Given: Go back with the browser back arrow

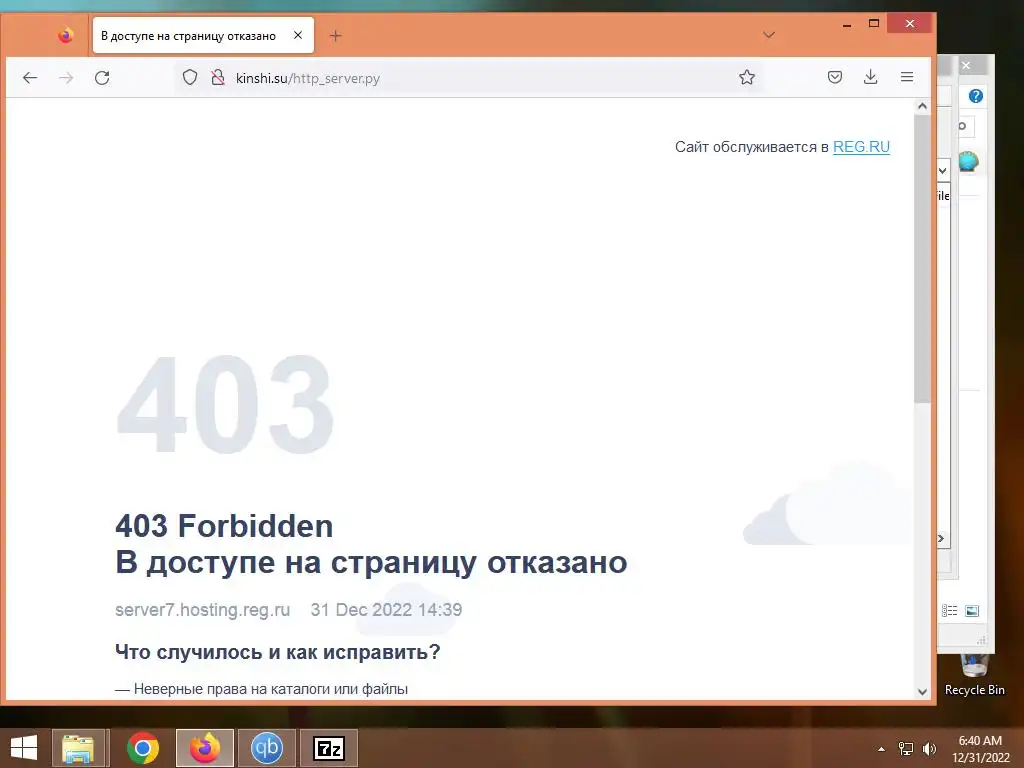Looking at the screenshot, I should coord(30,78).
